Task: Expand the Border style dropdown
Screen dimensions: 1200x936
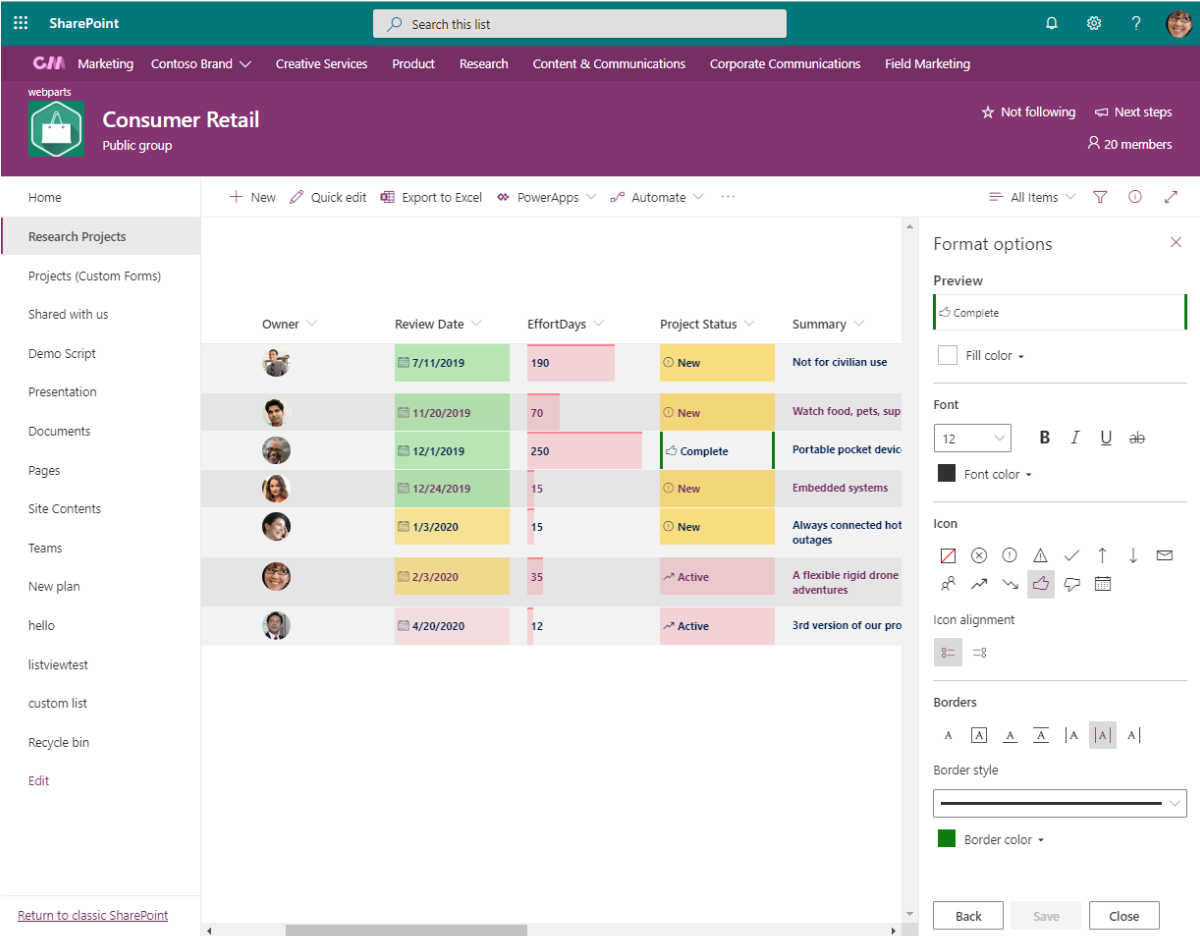Action: [x=1060, y=803]
